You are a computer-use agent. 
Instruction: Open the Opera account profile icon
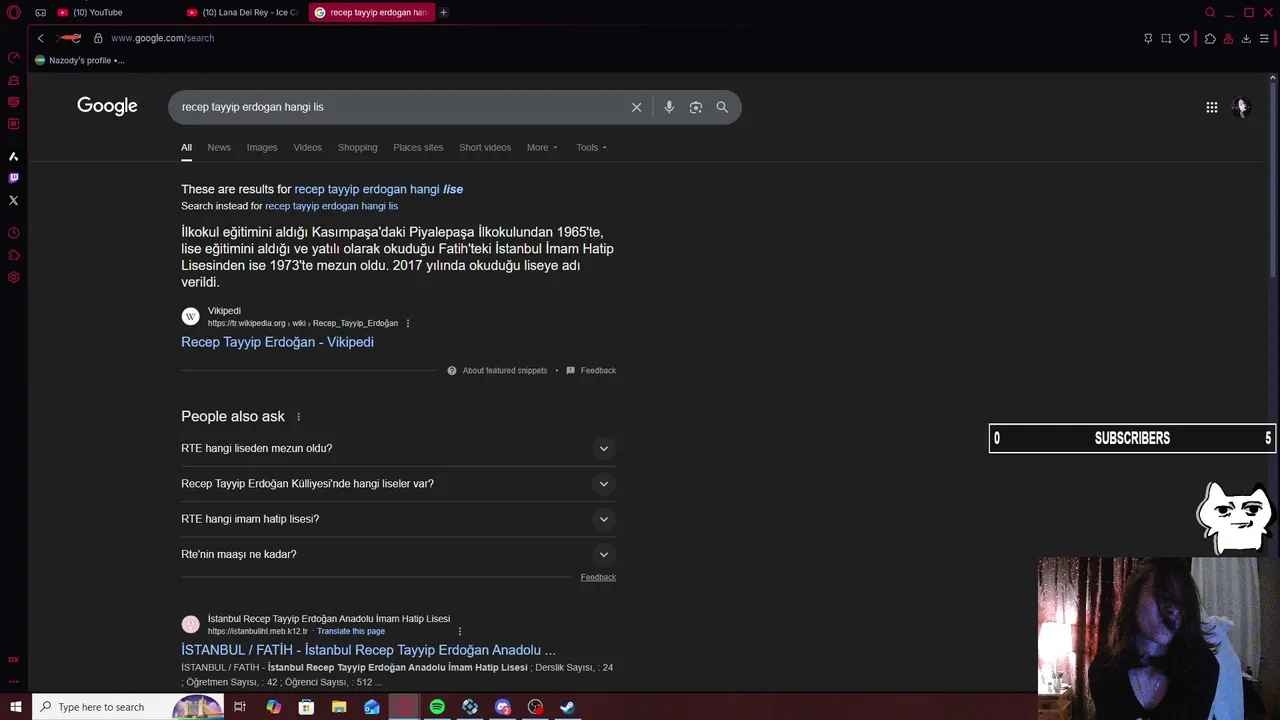(x=1228, y=38)
